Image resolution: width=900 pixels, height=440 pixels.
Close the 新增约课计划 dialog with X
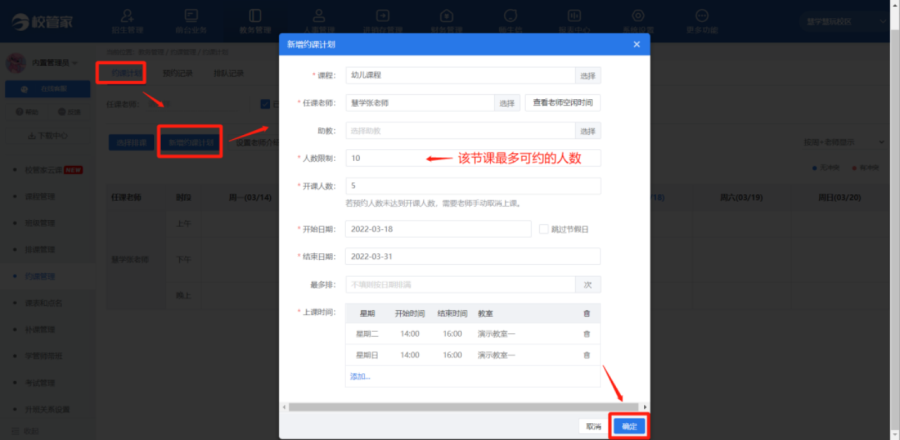[x=636, y=44]
